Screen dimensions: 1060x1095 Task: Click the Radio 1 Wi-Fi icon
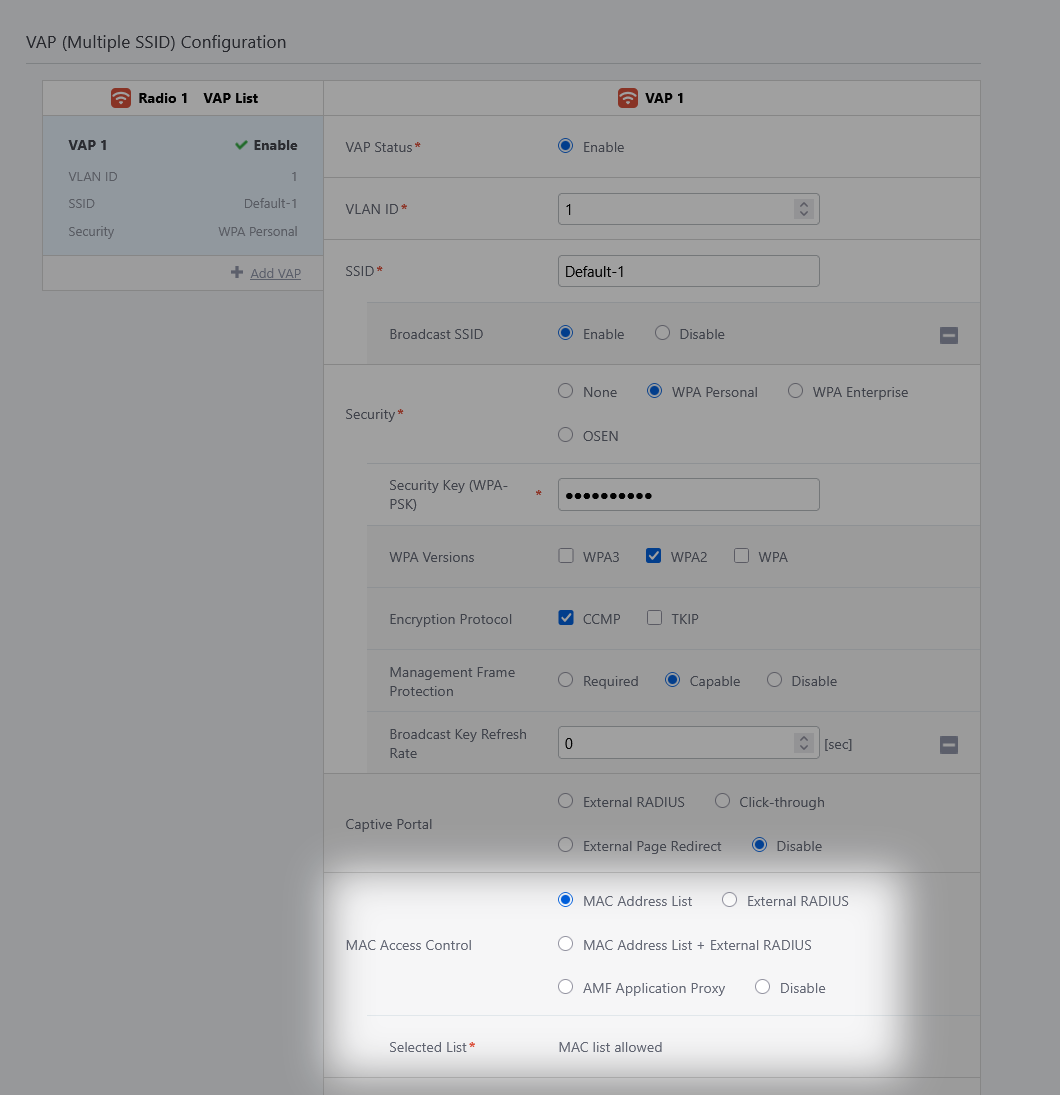pos(121,98)
